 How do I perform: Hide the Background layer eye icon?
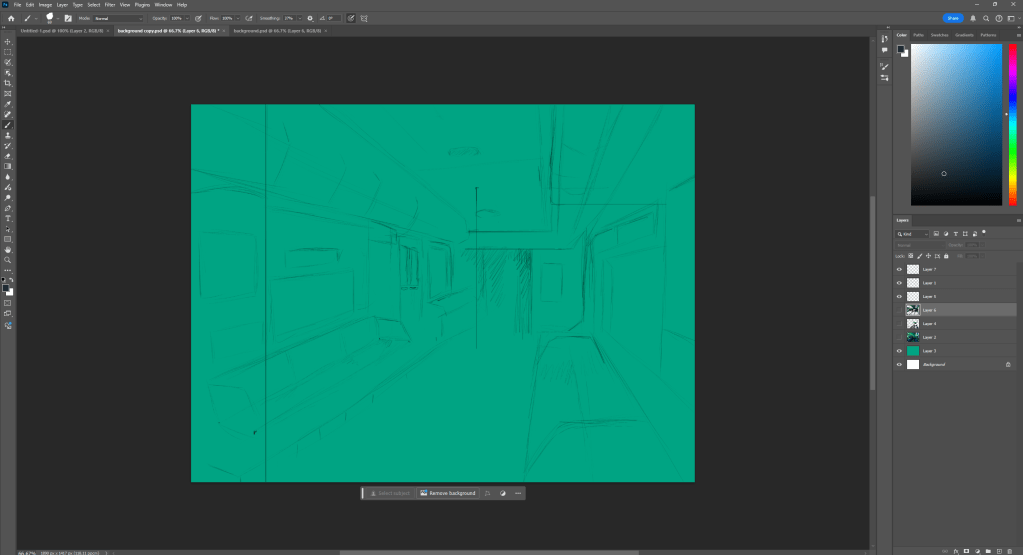tap(899, 365)
